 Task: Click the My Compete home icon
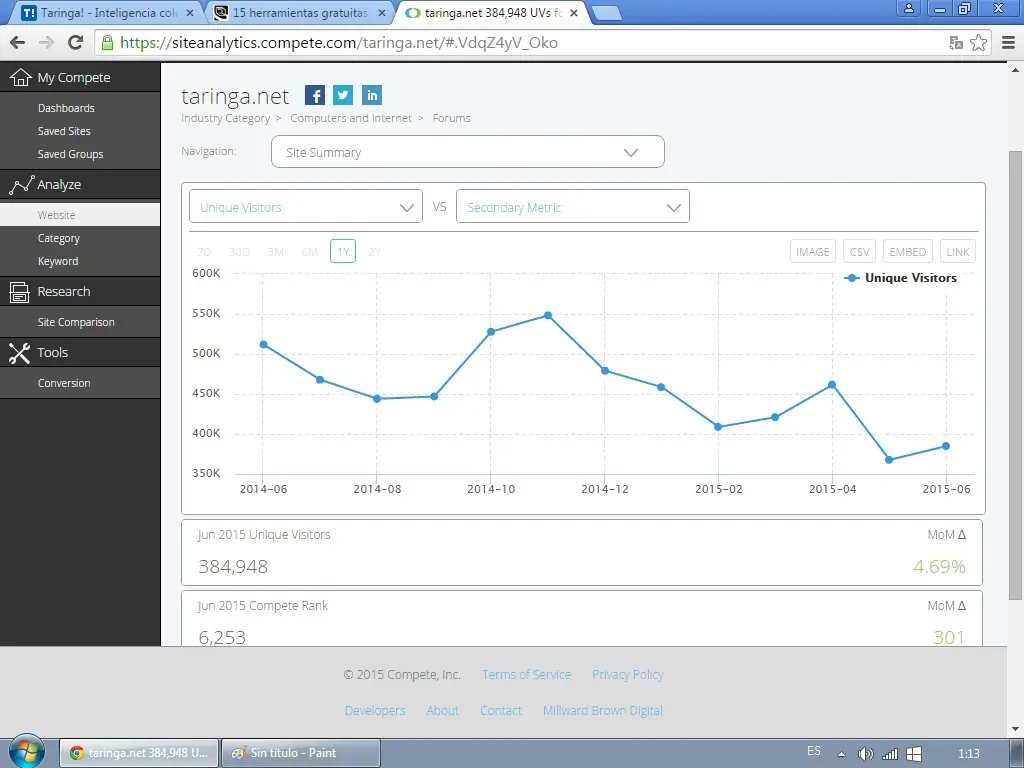pos(20,77)
